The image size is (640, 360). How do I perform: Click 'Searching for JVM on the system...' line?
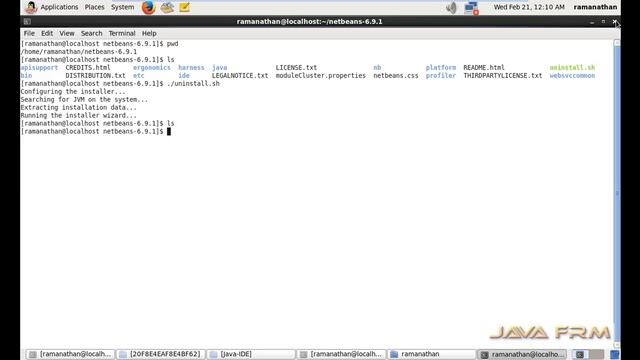[x=84, y=99]
